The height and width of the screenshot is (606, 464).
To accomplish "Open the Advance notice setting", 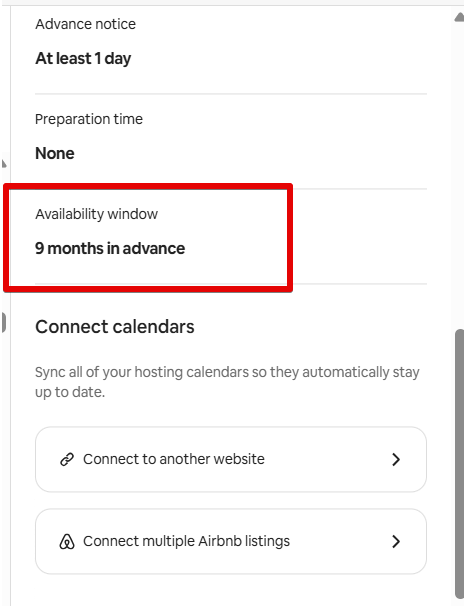I will 231,46.
